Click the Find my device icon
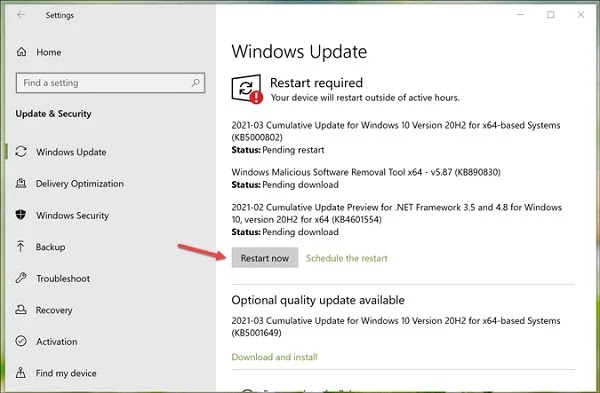 point(21,372)
